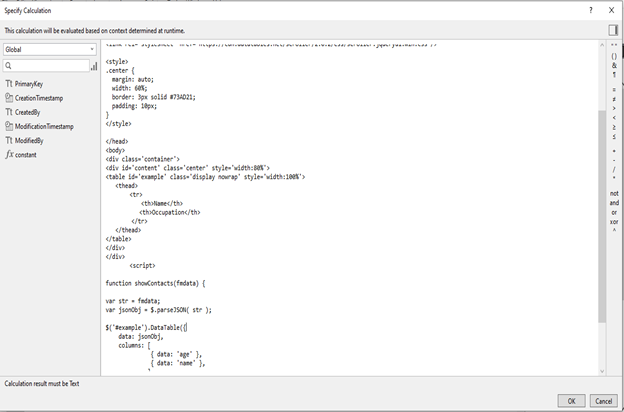This screenshot has height=412, width=624.
Task: Click the sort fields icon beside search
Action: (94, 66)
